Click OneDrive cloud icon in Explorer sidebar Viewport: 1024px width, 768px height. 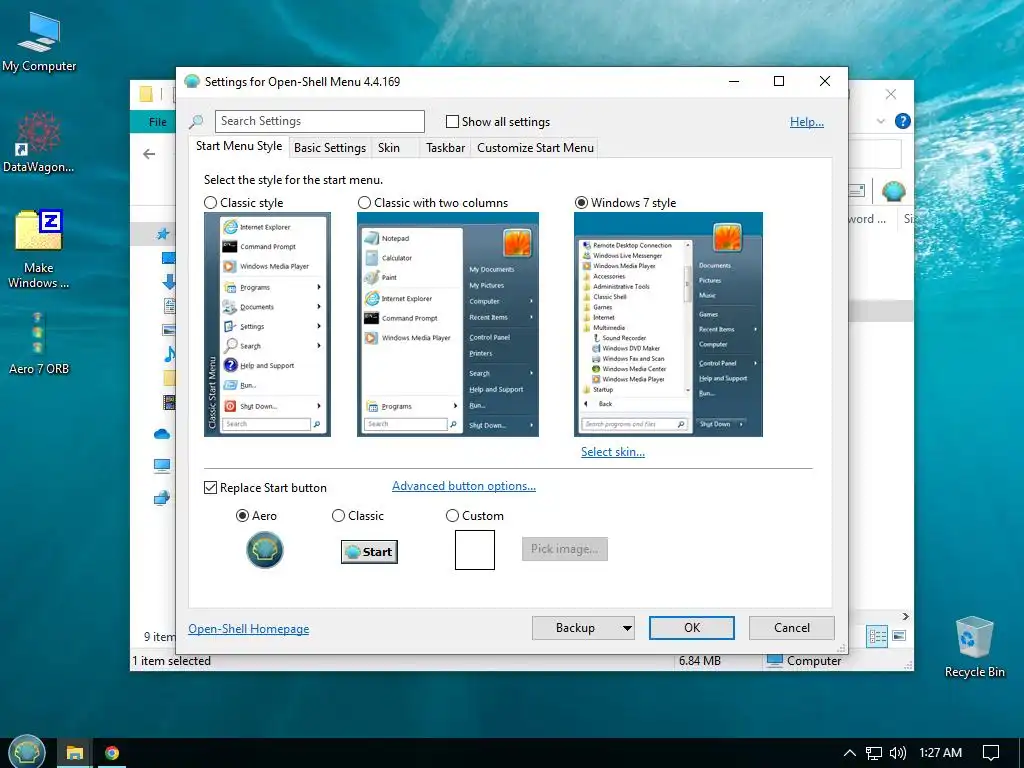pyautogui.click(x=162, y=434)
